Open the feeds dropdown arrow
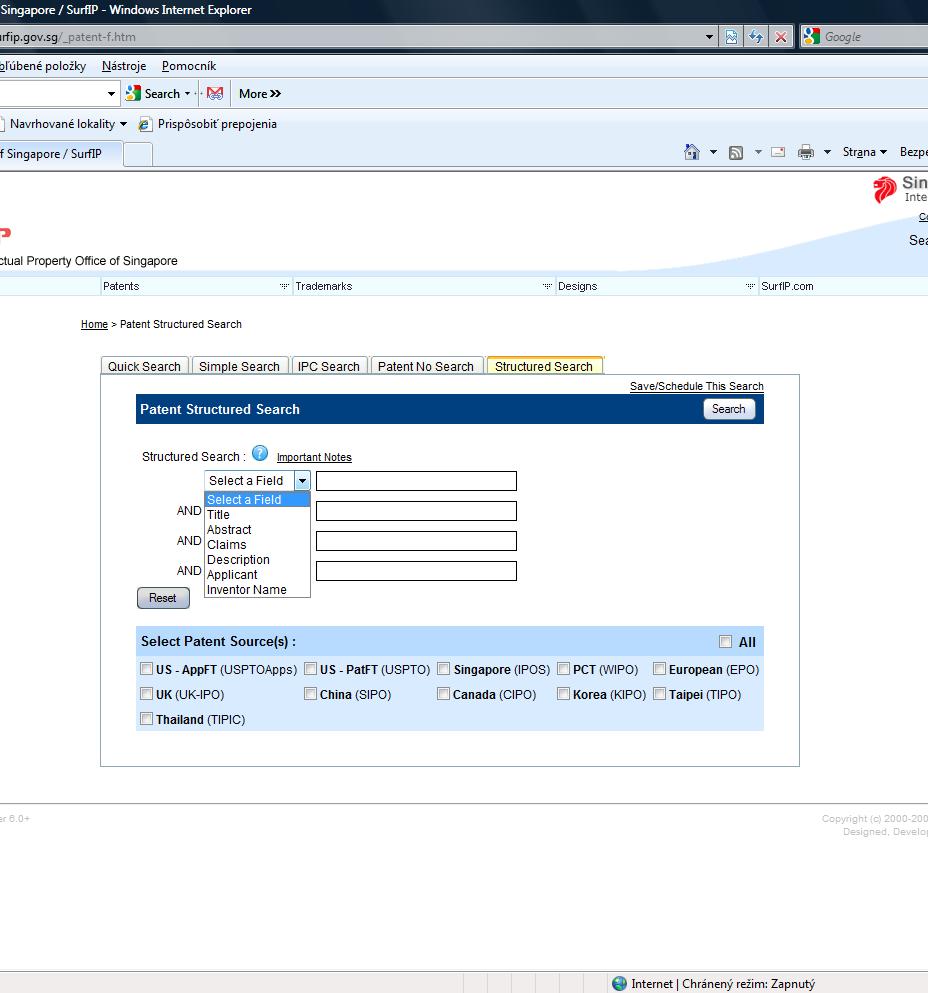Screen dimensions: 928x993 pyautogui.click(x=758, y=152)
